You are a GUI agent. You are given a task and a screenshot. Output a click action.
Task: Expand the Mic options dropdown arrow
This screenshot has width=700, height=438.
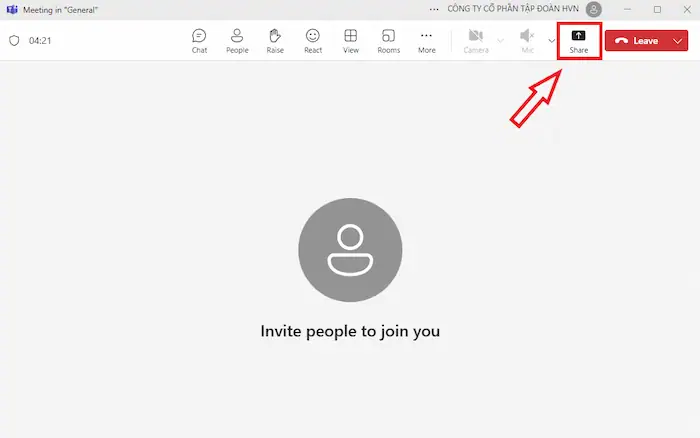[551, 41]
